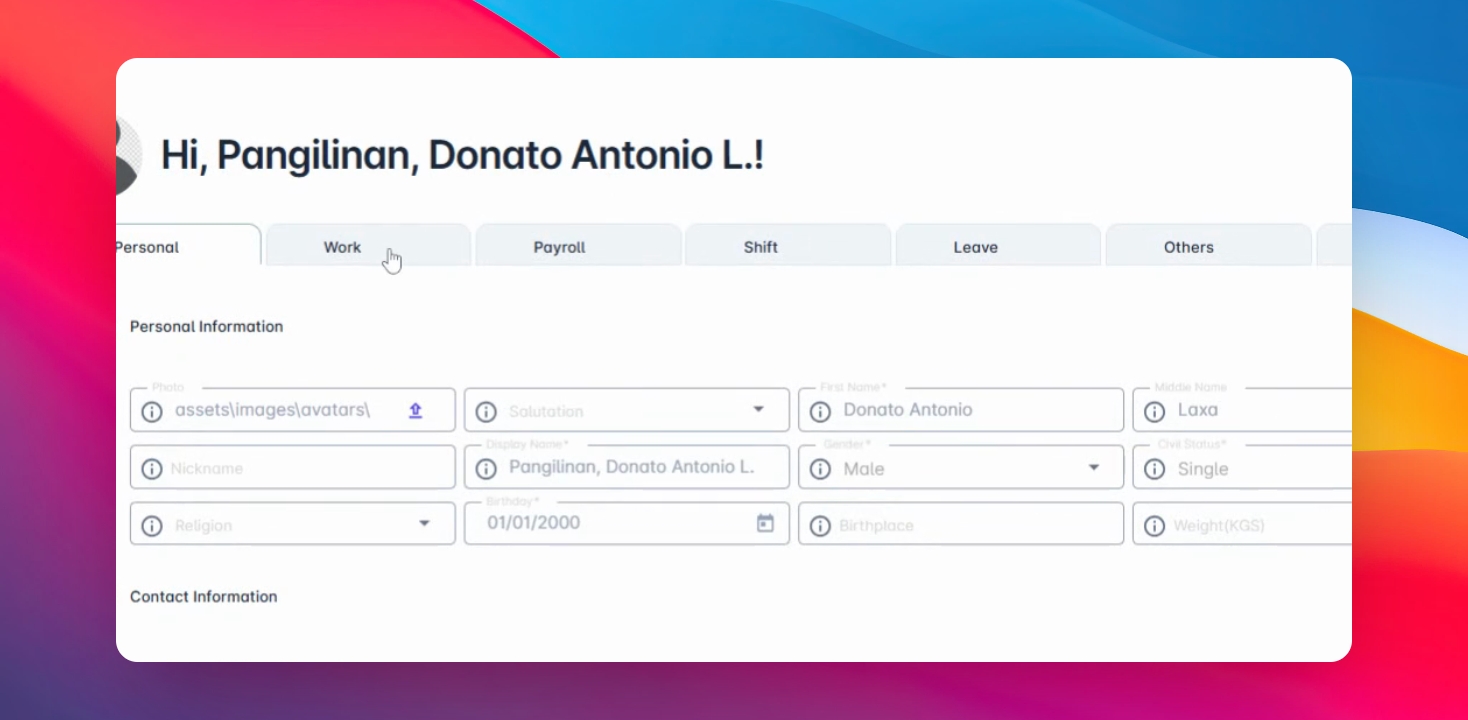1468x720 pixels.
Task: Click info icon beside Display Name
Action: tap(486, 468)
